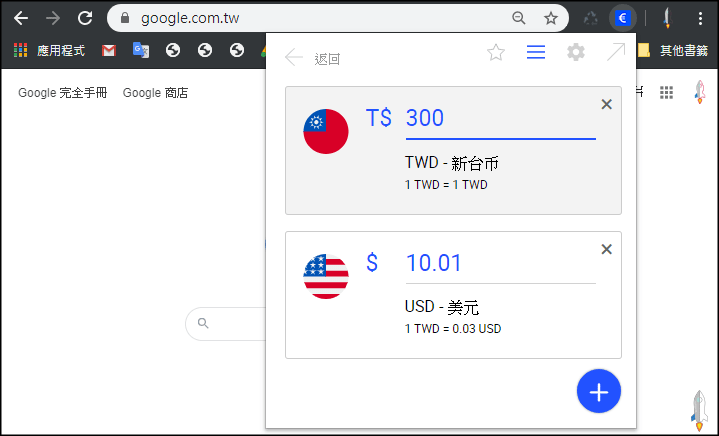Click the TWD amount field showing 300
The width and height of the screenshot is (719, 436).
pos(499,119)
